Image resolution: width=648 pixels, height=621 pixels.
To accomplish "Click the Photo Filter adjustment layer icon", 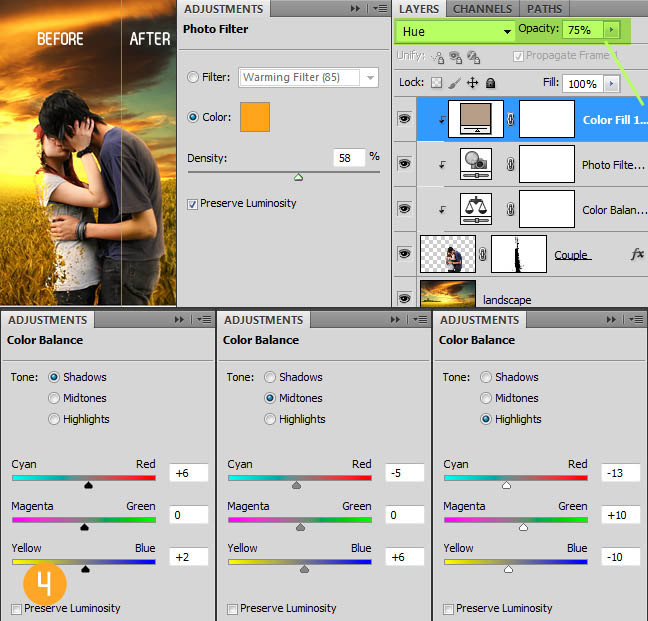I will click(475, 164).
